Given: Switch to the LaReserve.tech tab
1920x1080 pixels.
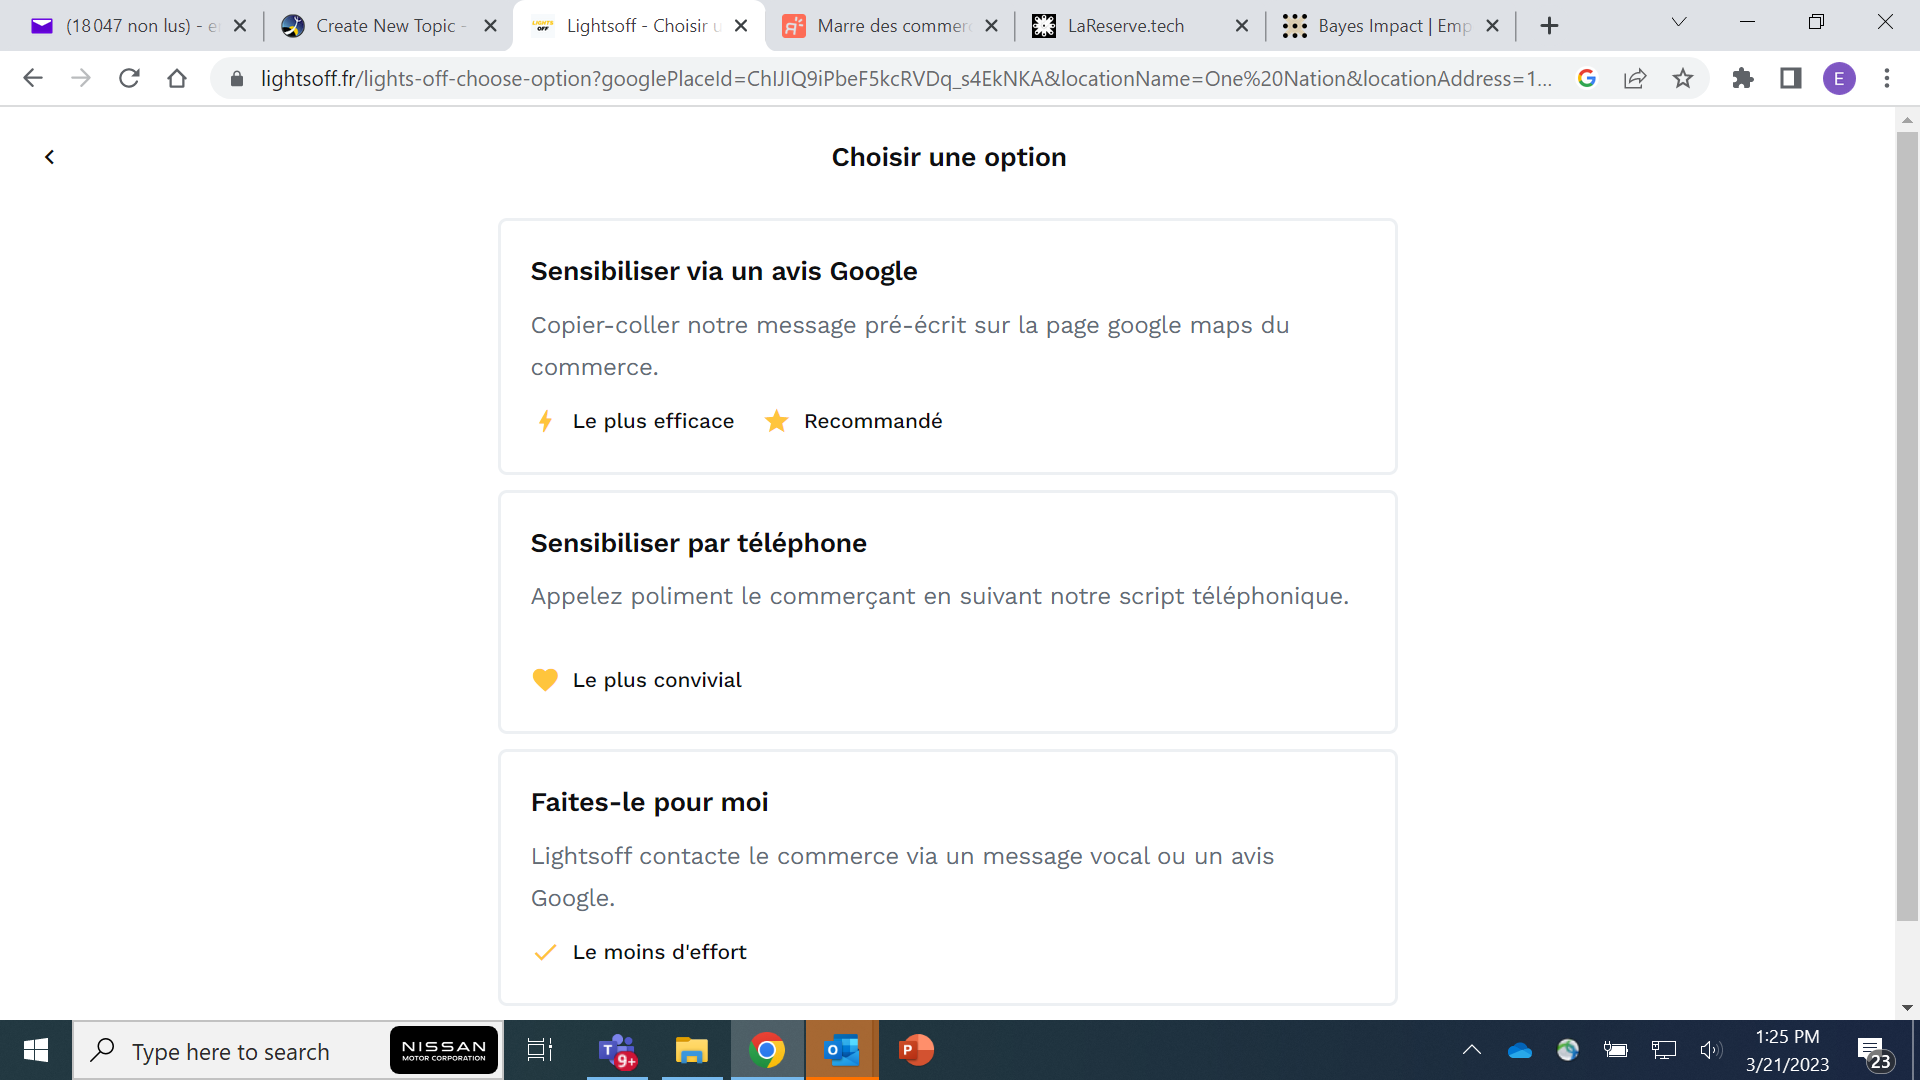Looking at the screenshot, I should coord(1125,26).
